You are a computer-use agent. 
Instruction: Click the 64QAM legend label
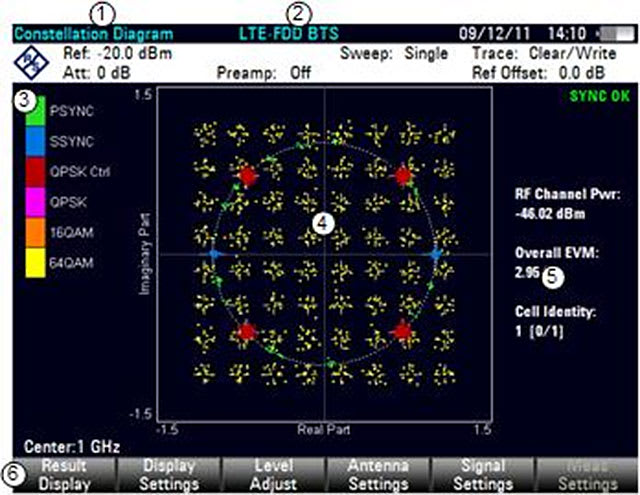pos(71,262)
